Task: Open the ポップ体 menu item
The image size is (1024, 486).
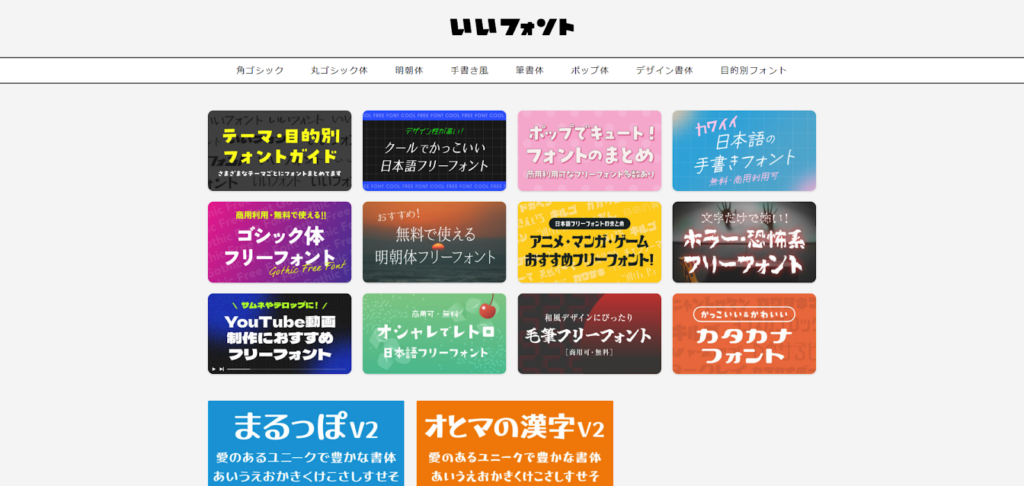Action: point(589,71)
